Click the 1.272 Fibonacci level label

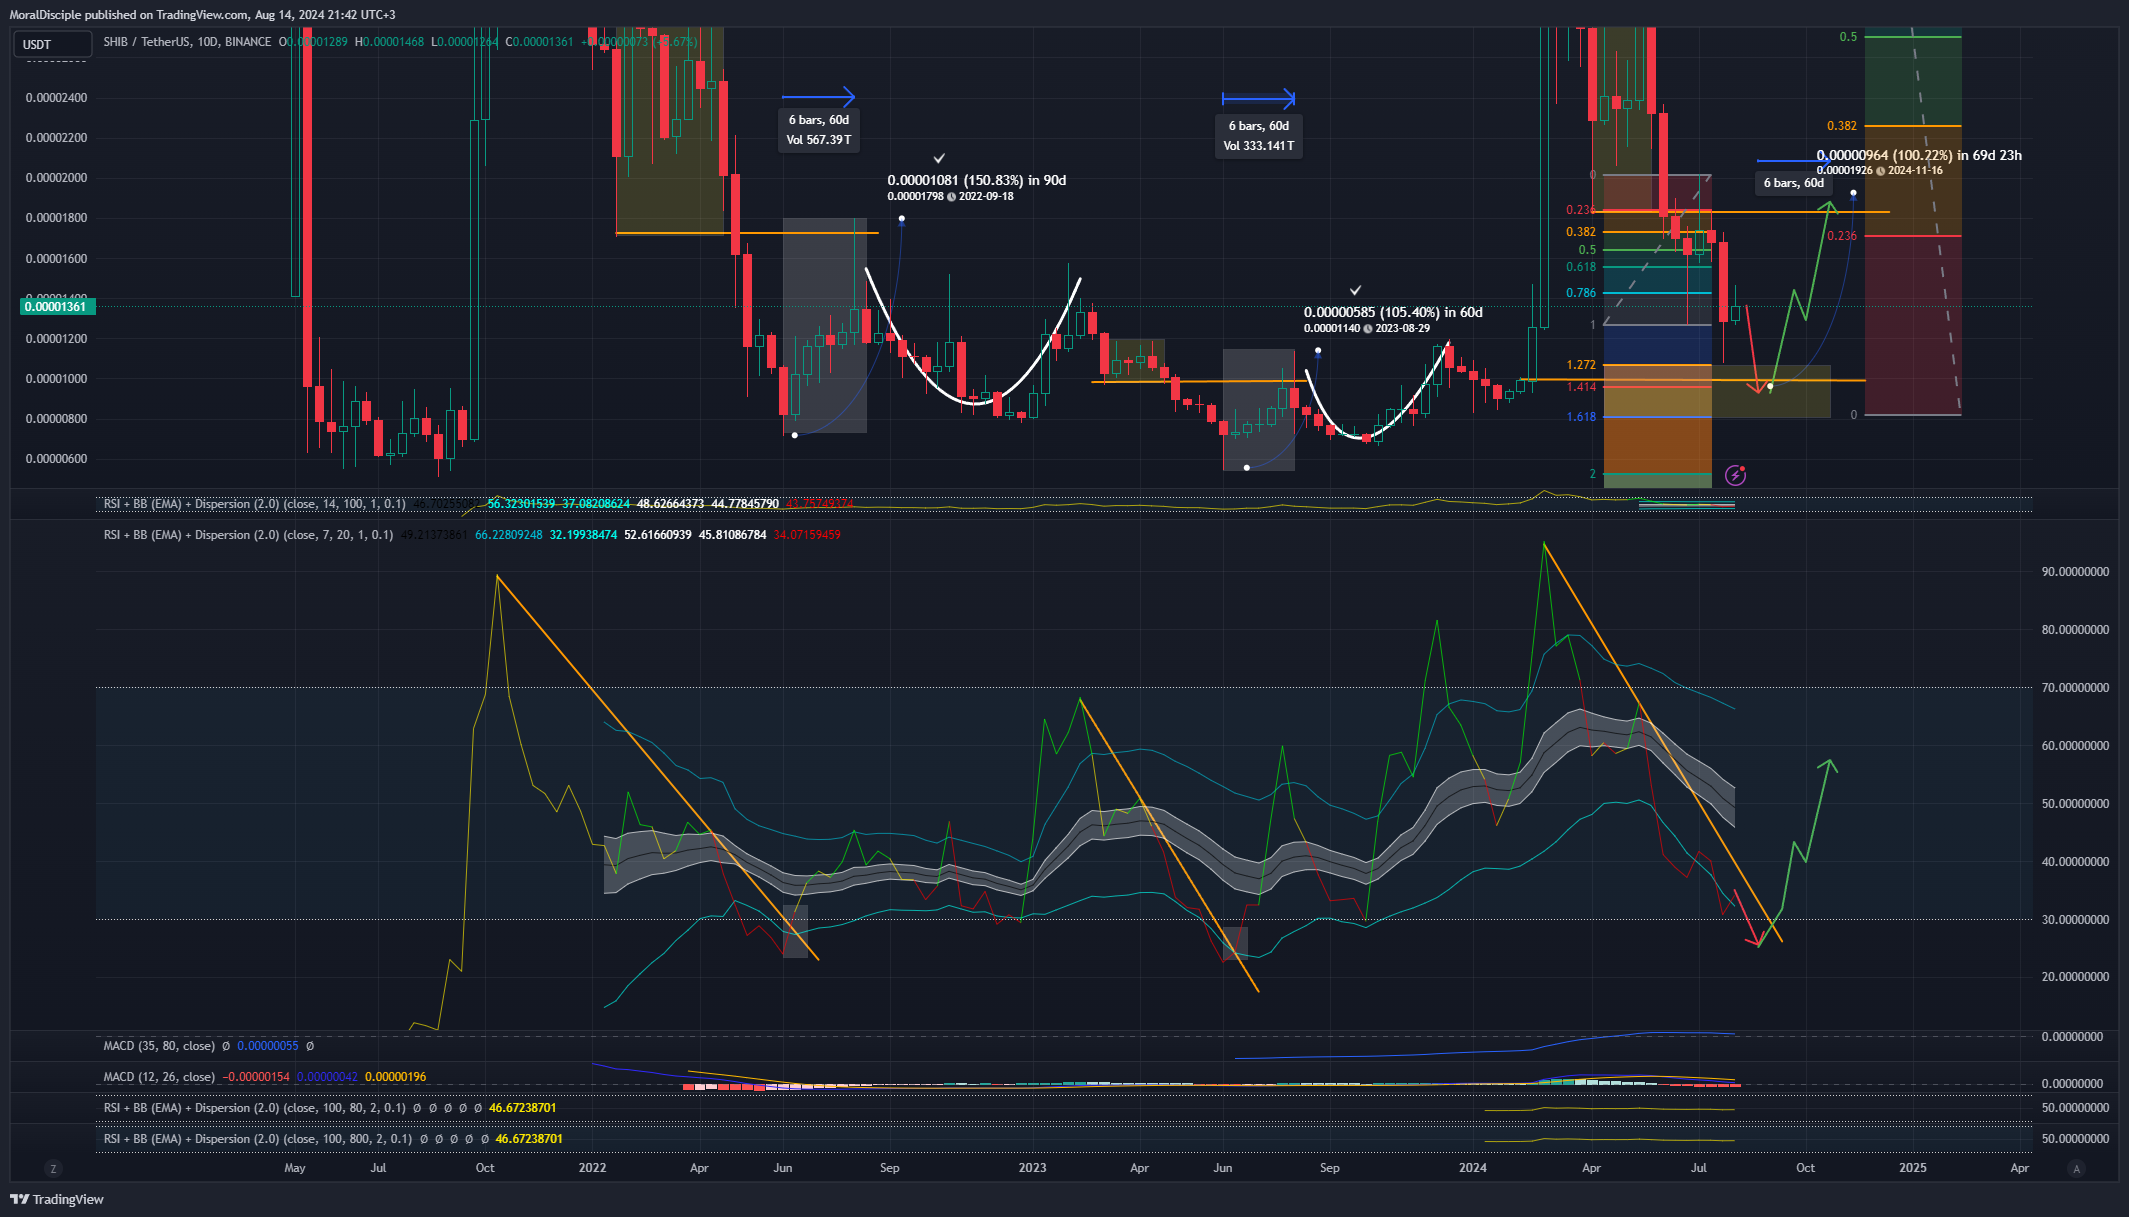(1581, 365)
